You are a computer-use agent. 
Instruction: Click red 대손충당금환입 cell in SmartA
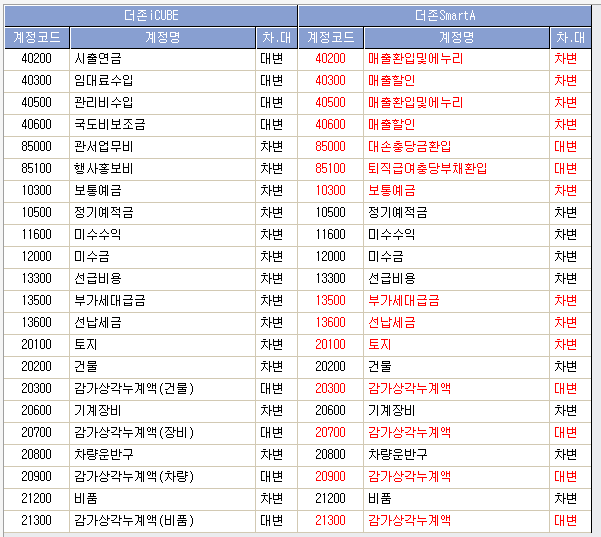coord(456,147)
